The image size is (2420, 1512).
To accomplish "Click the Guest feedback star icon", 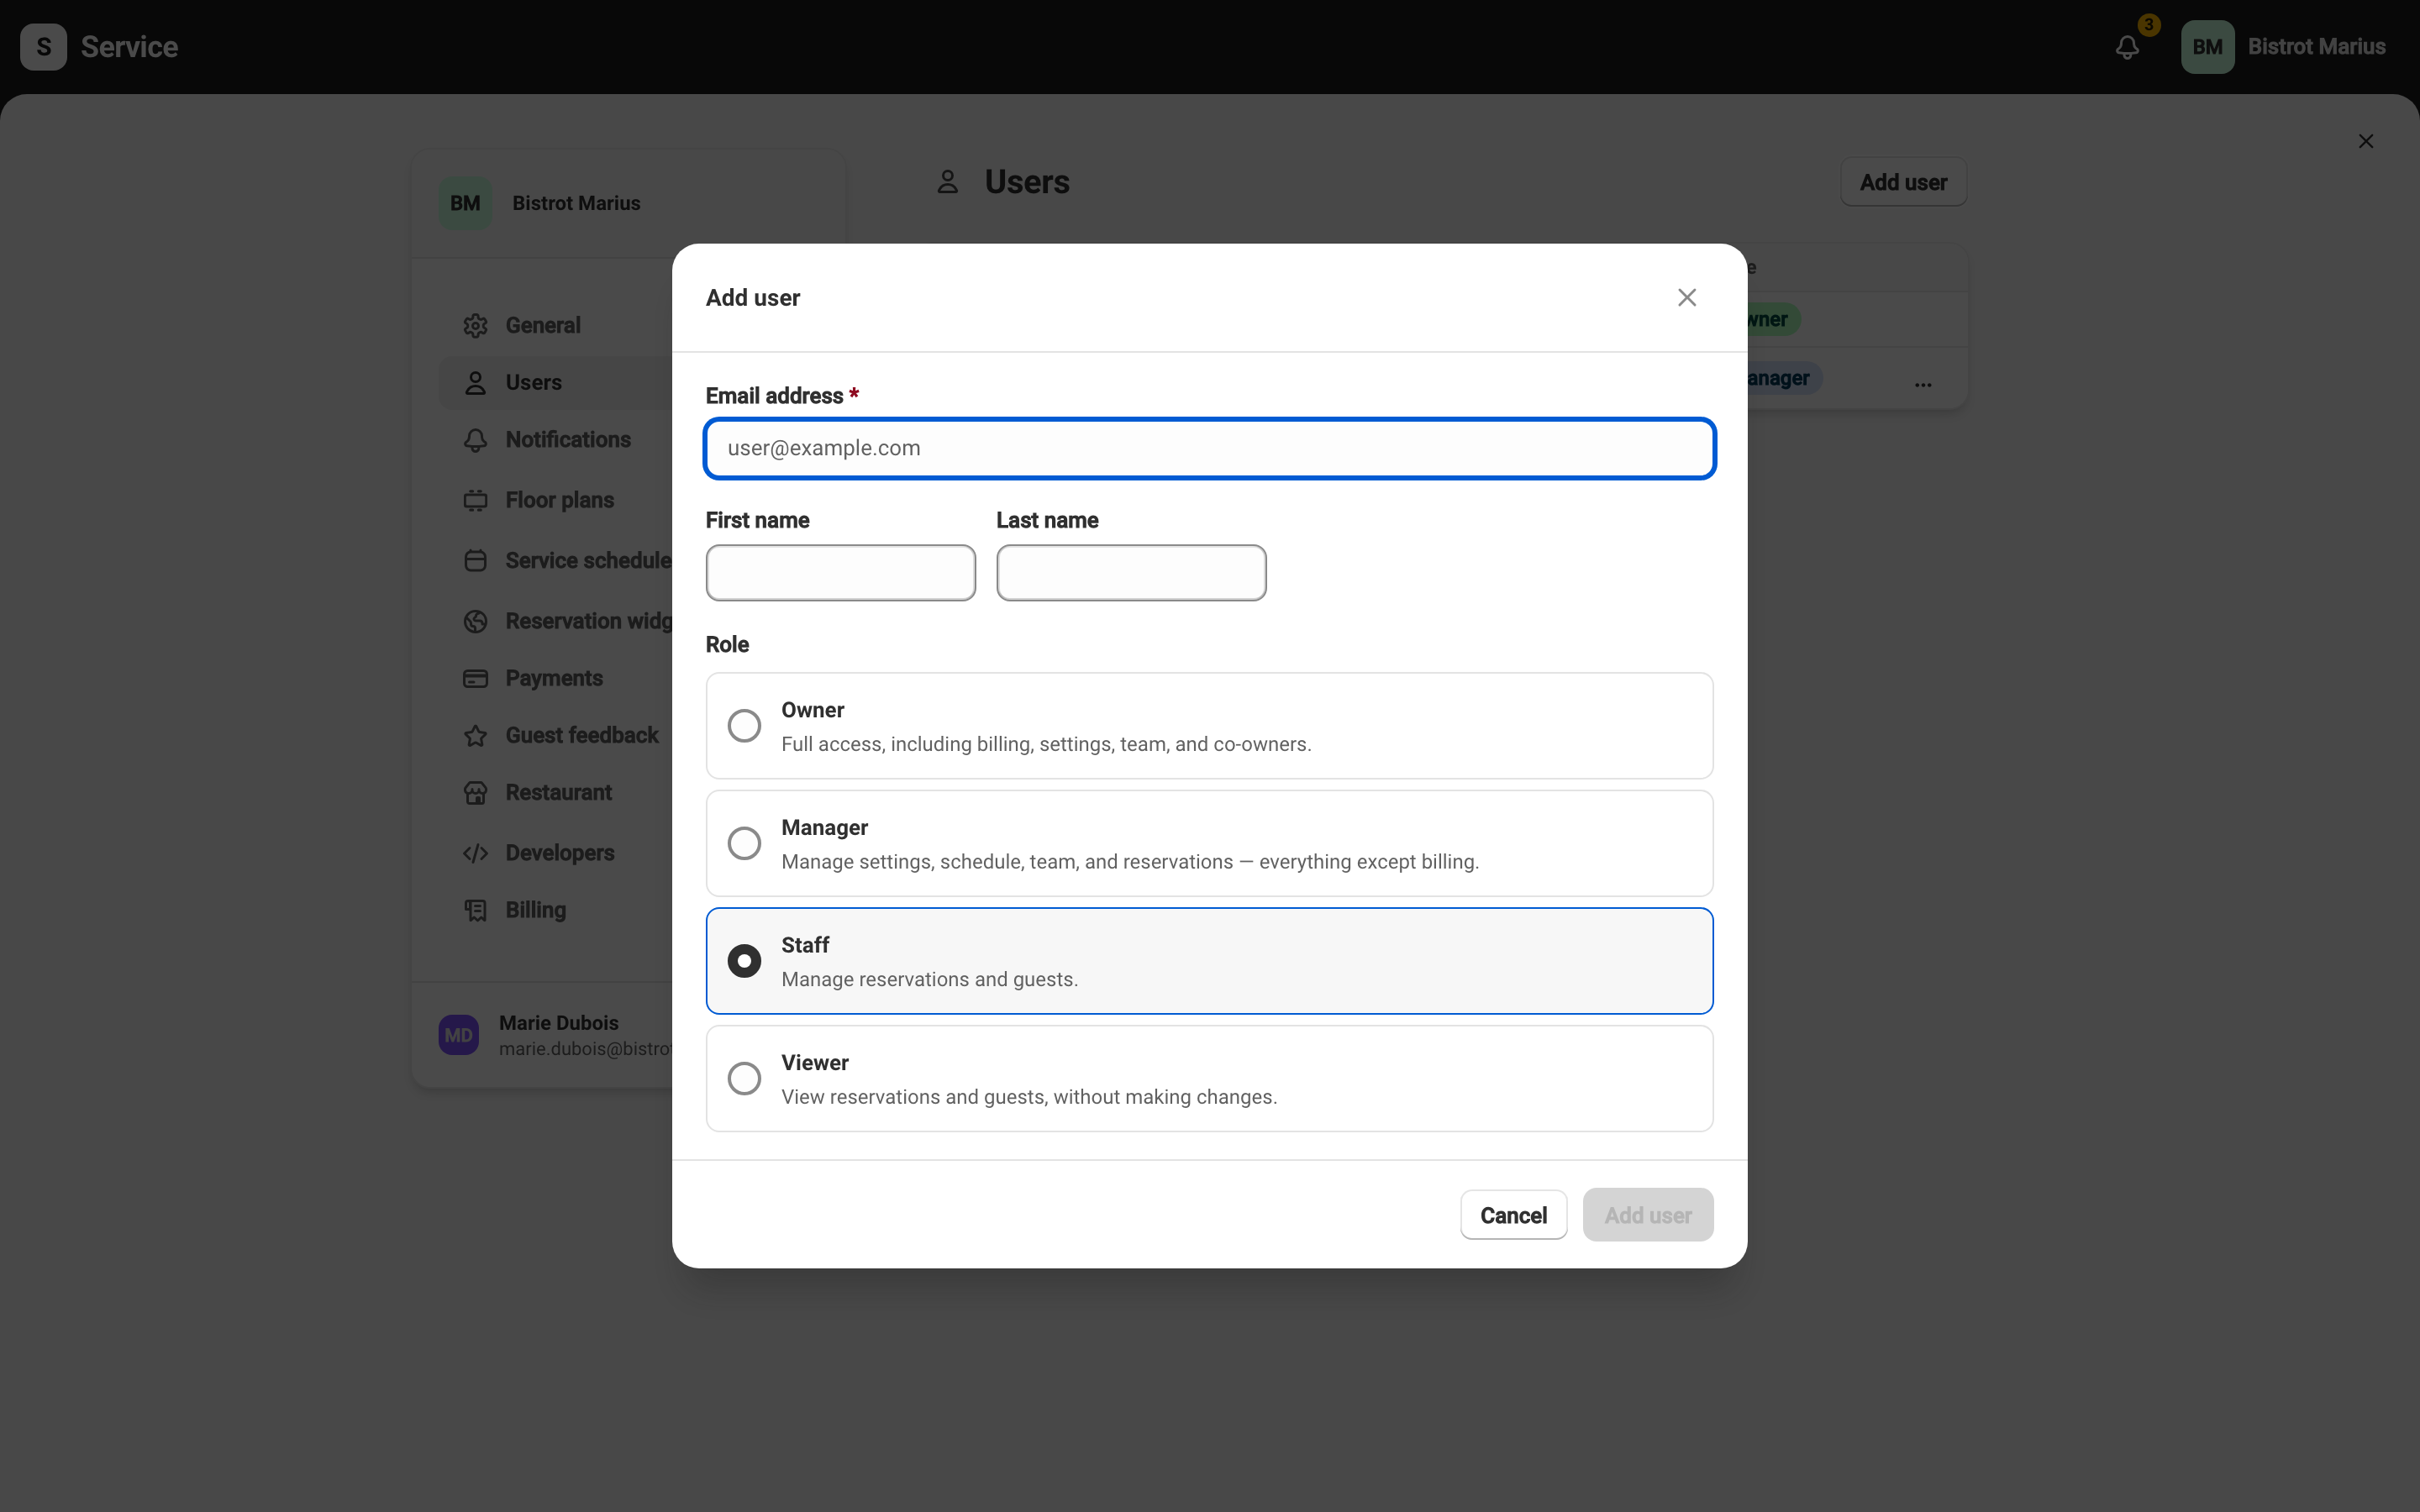I will coord(475,736).
